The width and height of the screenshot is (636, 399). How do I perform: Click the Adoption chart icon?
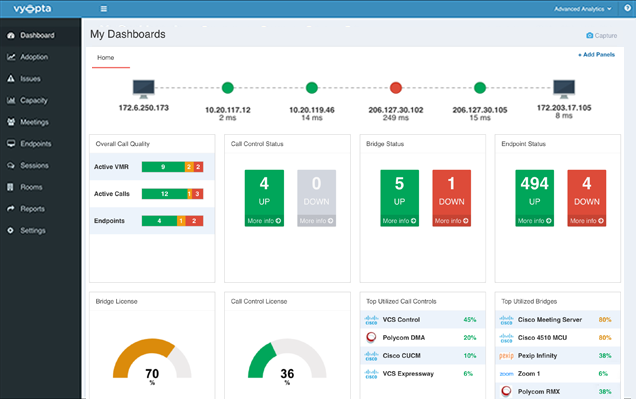coord(11,57)
